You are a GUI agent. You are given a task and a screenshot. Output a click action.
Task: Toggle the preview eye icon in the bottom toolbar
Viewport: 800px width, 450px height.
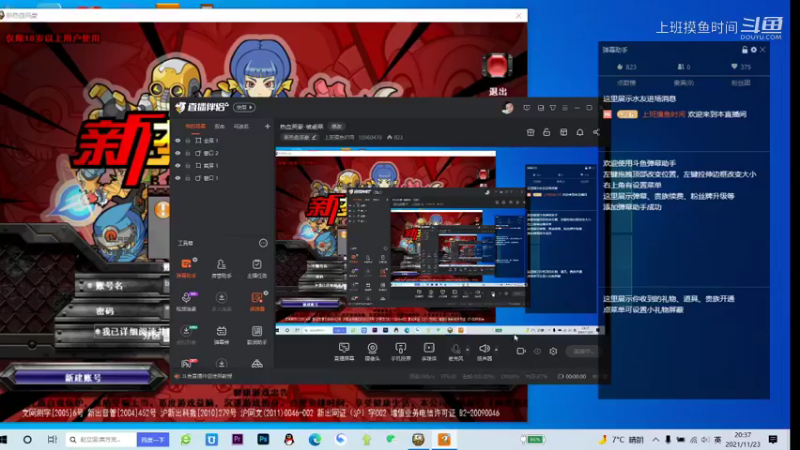coord(537,351)
